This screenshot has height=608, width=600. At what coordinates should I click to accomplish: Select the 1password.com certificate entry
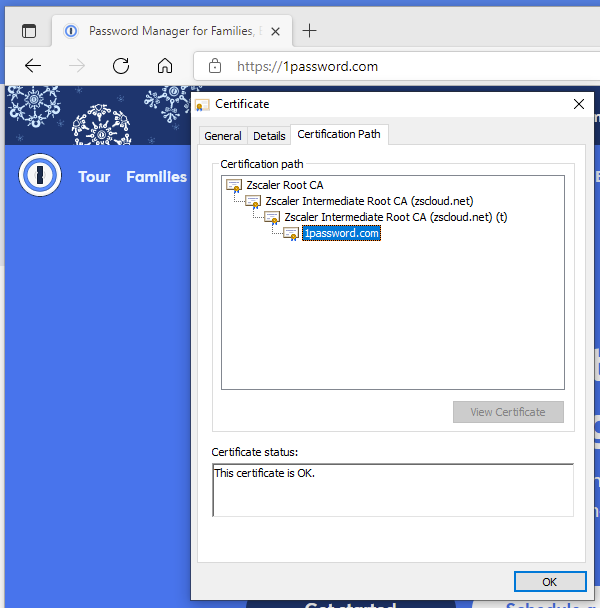[x=341, y=233]
